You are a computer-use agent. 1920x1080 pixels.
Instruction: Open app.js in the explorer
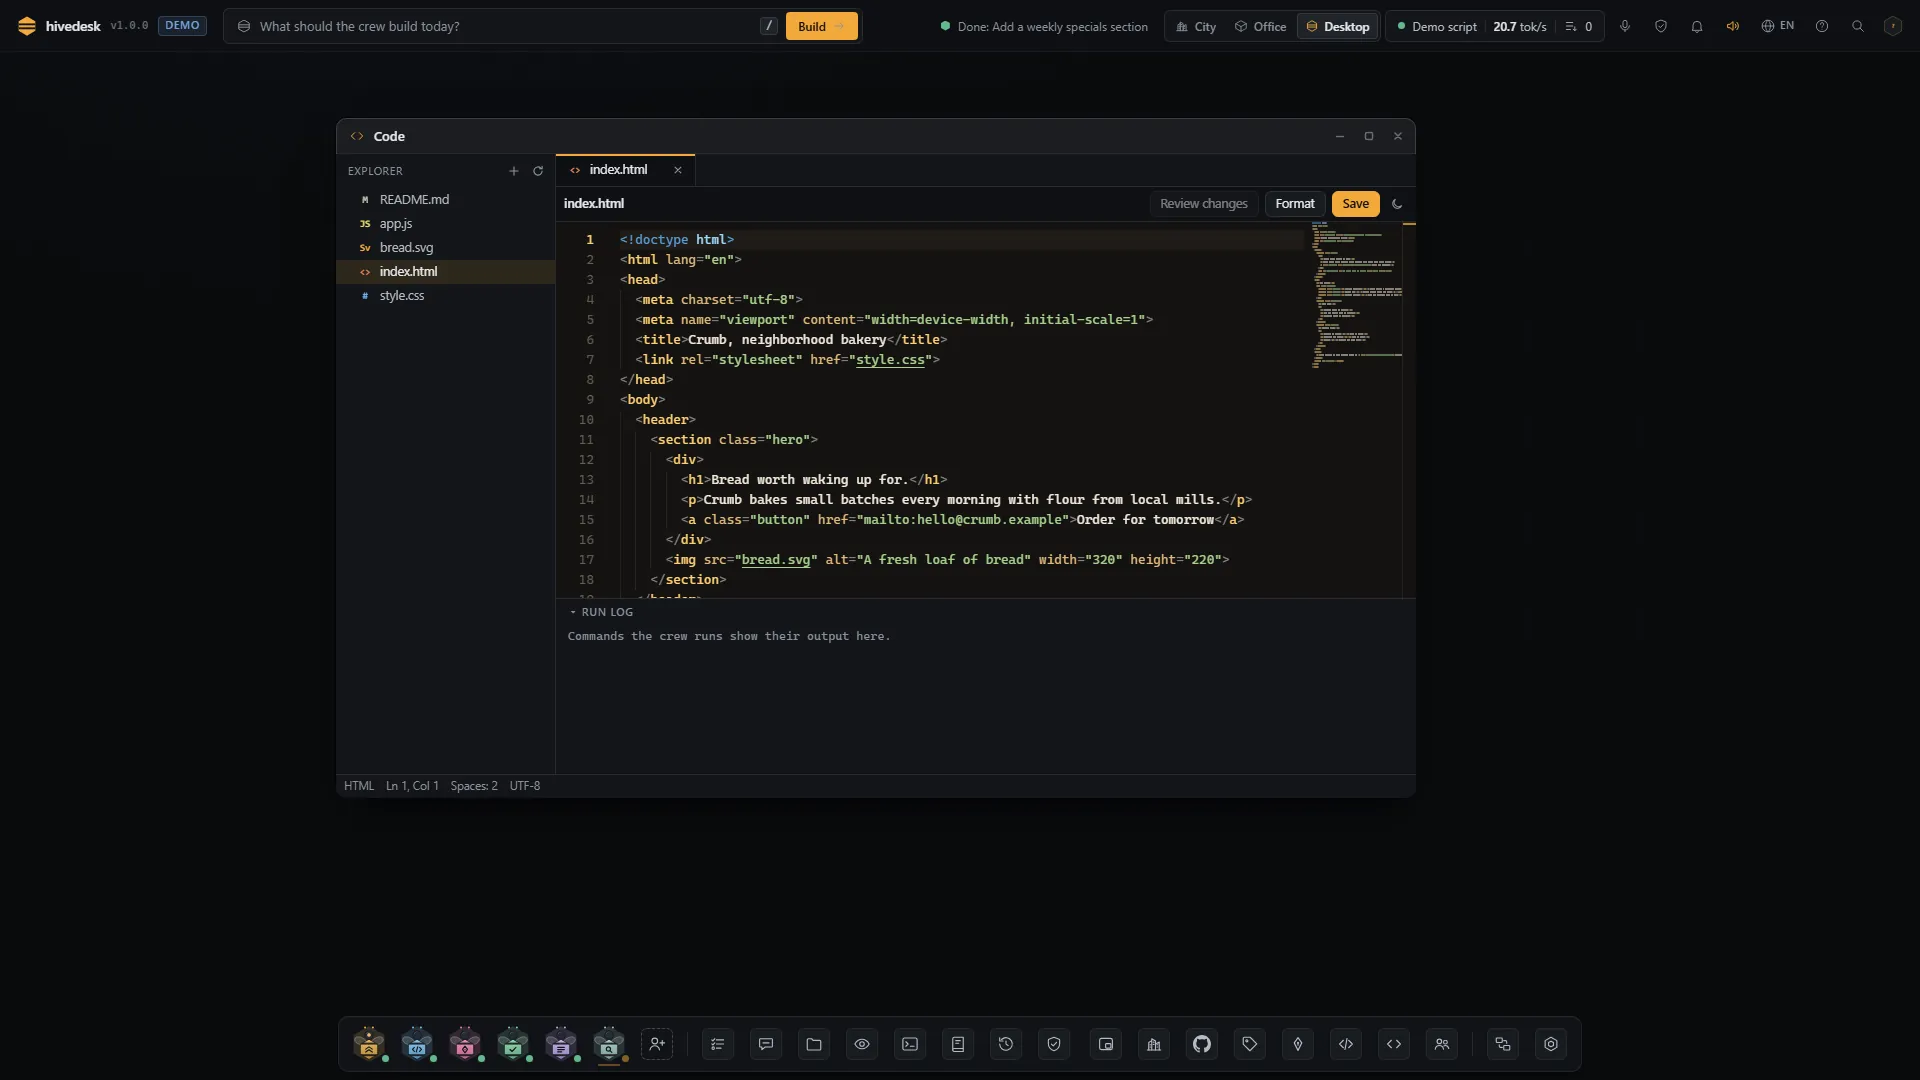click(446, 224)
